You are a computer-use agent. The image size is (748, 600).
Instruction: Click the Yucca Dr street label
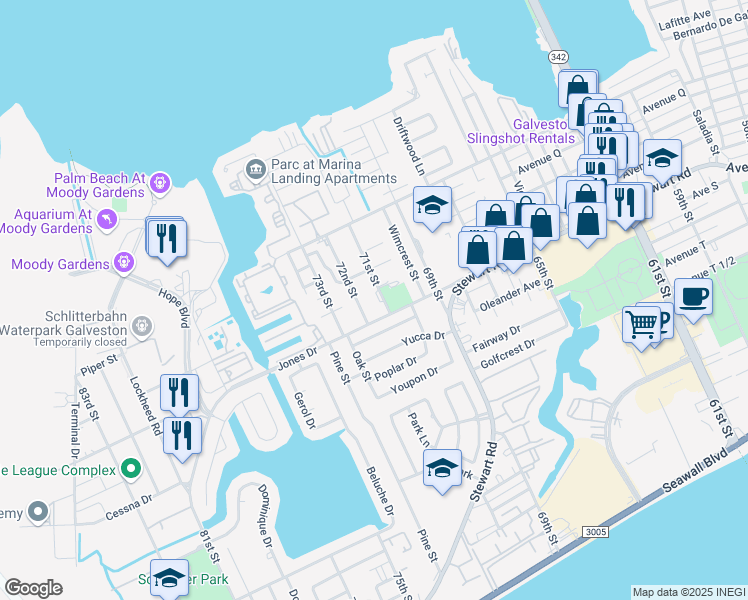pos(423,338)
